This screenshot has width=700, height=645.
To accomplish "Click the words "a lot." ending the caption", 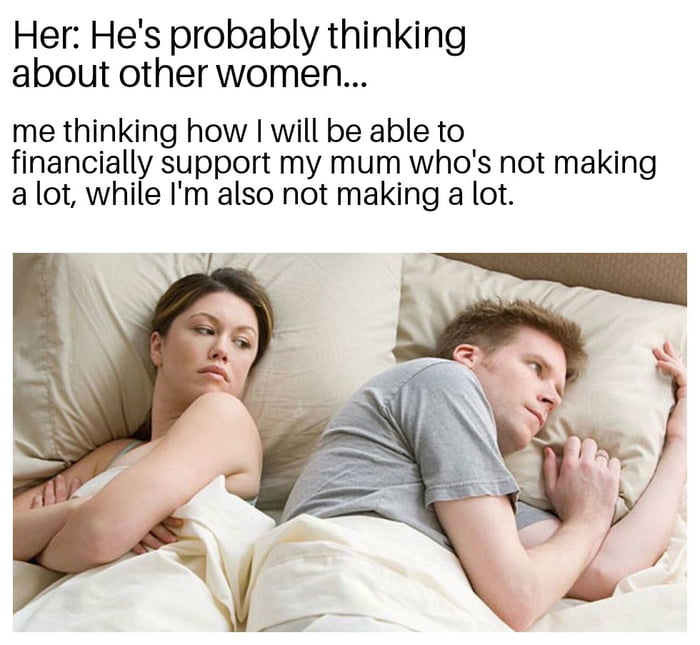I will 479,195.
